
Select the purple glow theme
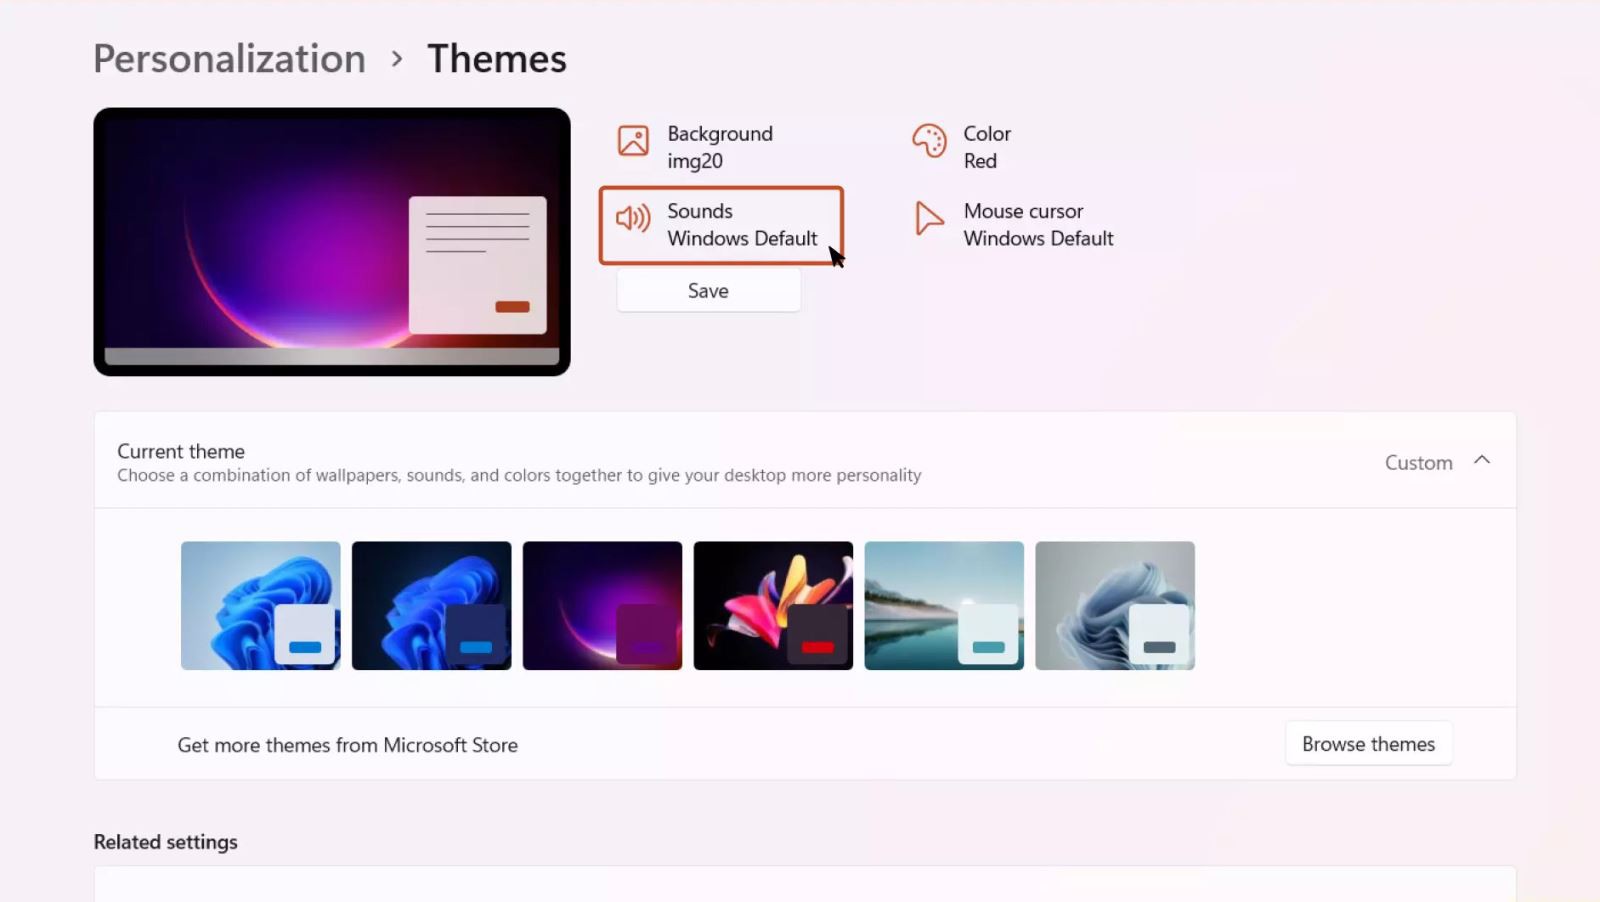(x=603, y=605)
